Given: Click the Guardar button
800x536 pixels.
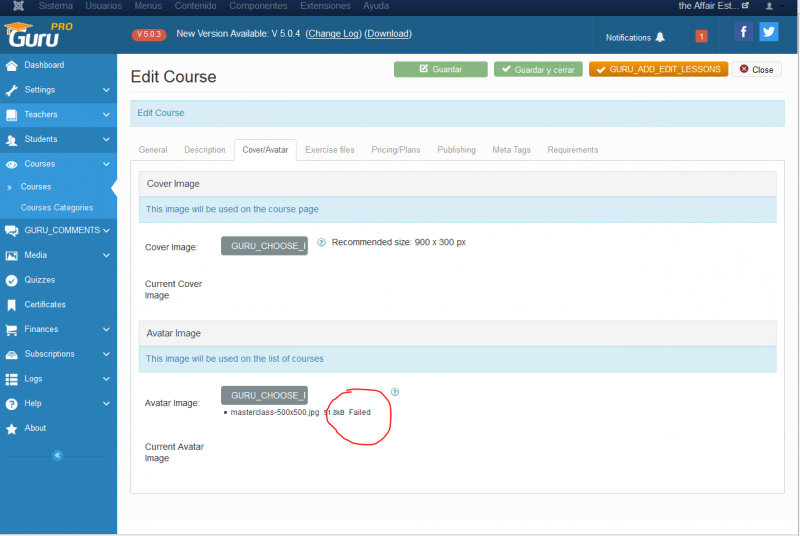Looking at the screenshot, I should (x=440, y=69).
